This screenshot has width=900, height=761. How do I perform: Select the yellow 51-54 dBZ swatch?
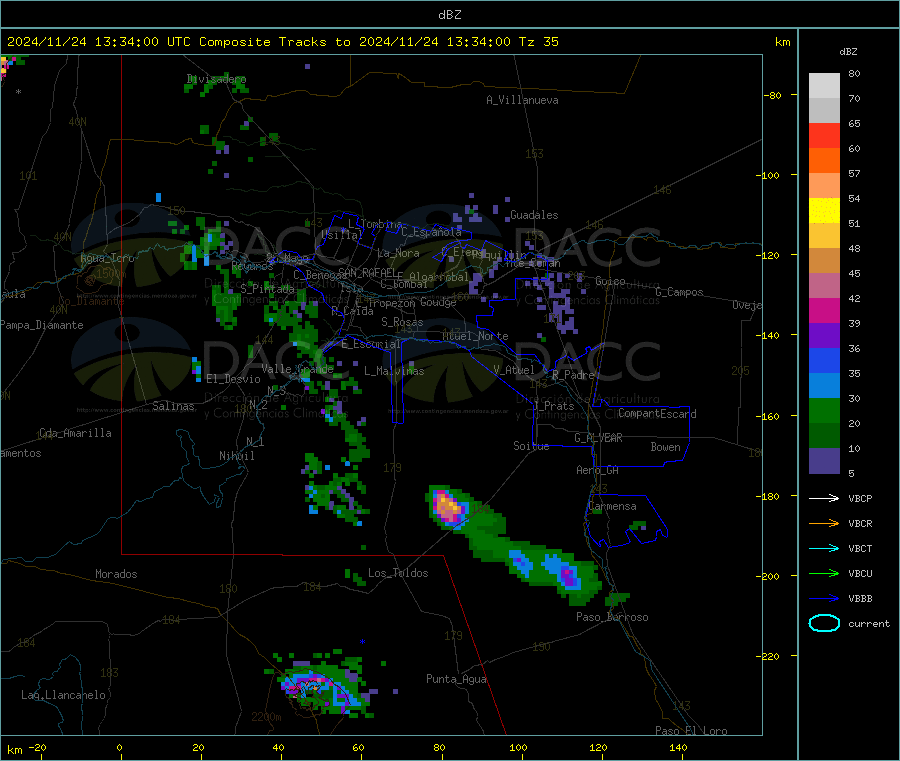(x=824, y=211)
